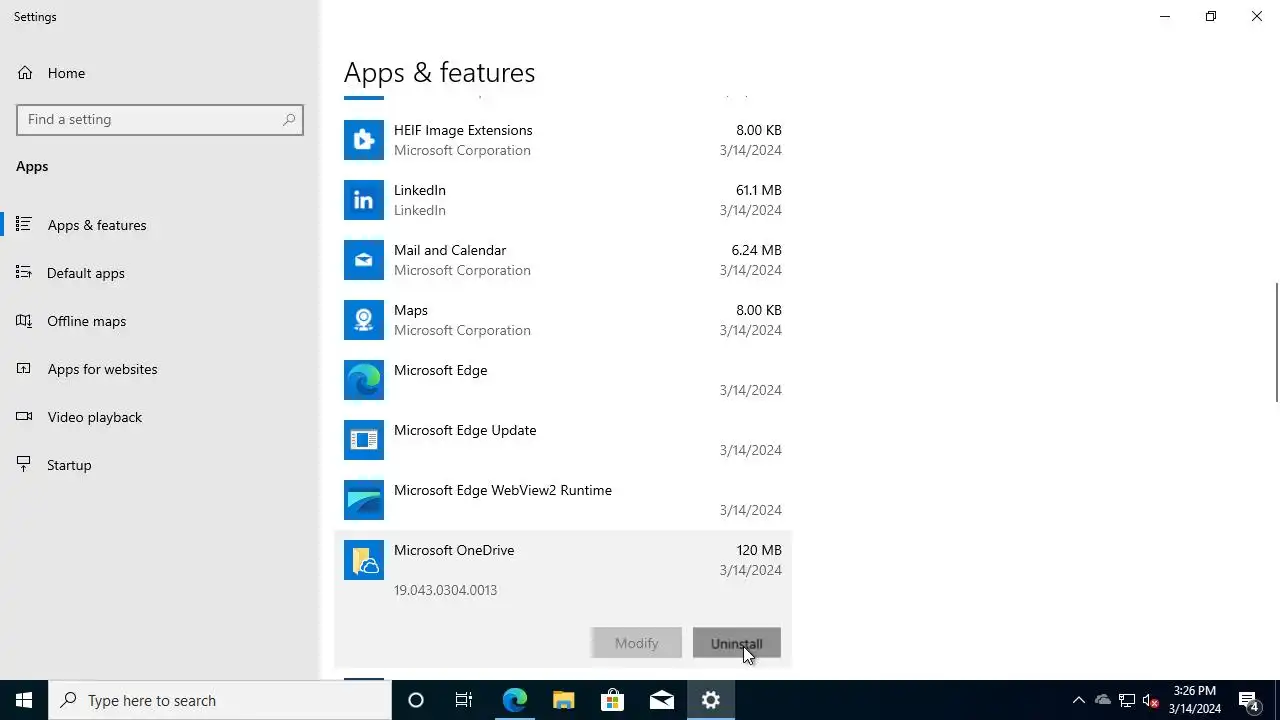Click the taskbar search box
Screen dimensions: 1280x720
[220, 700]
